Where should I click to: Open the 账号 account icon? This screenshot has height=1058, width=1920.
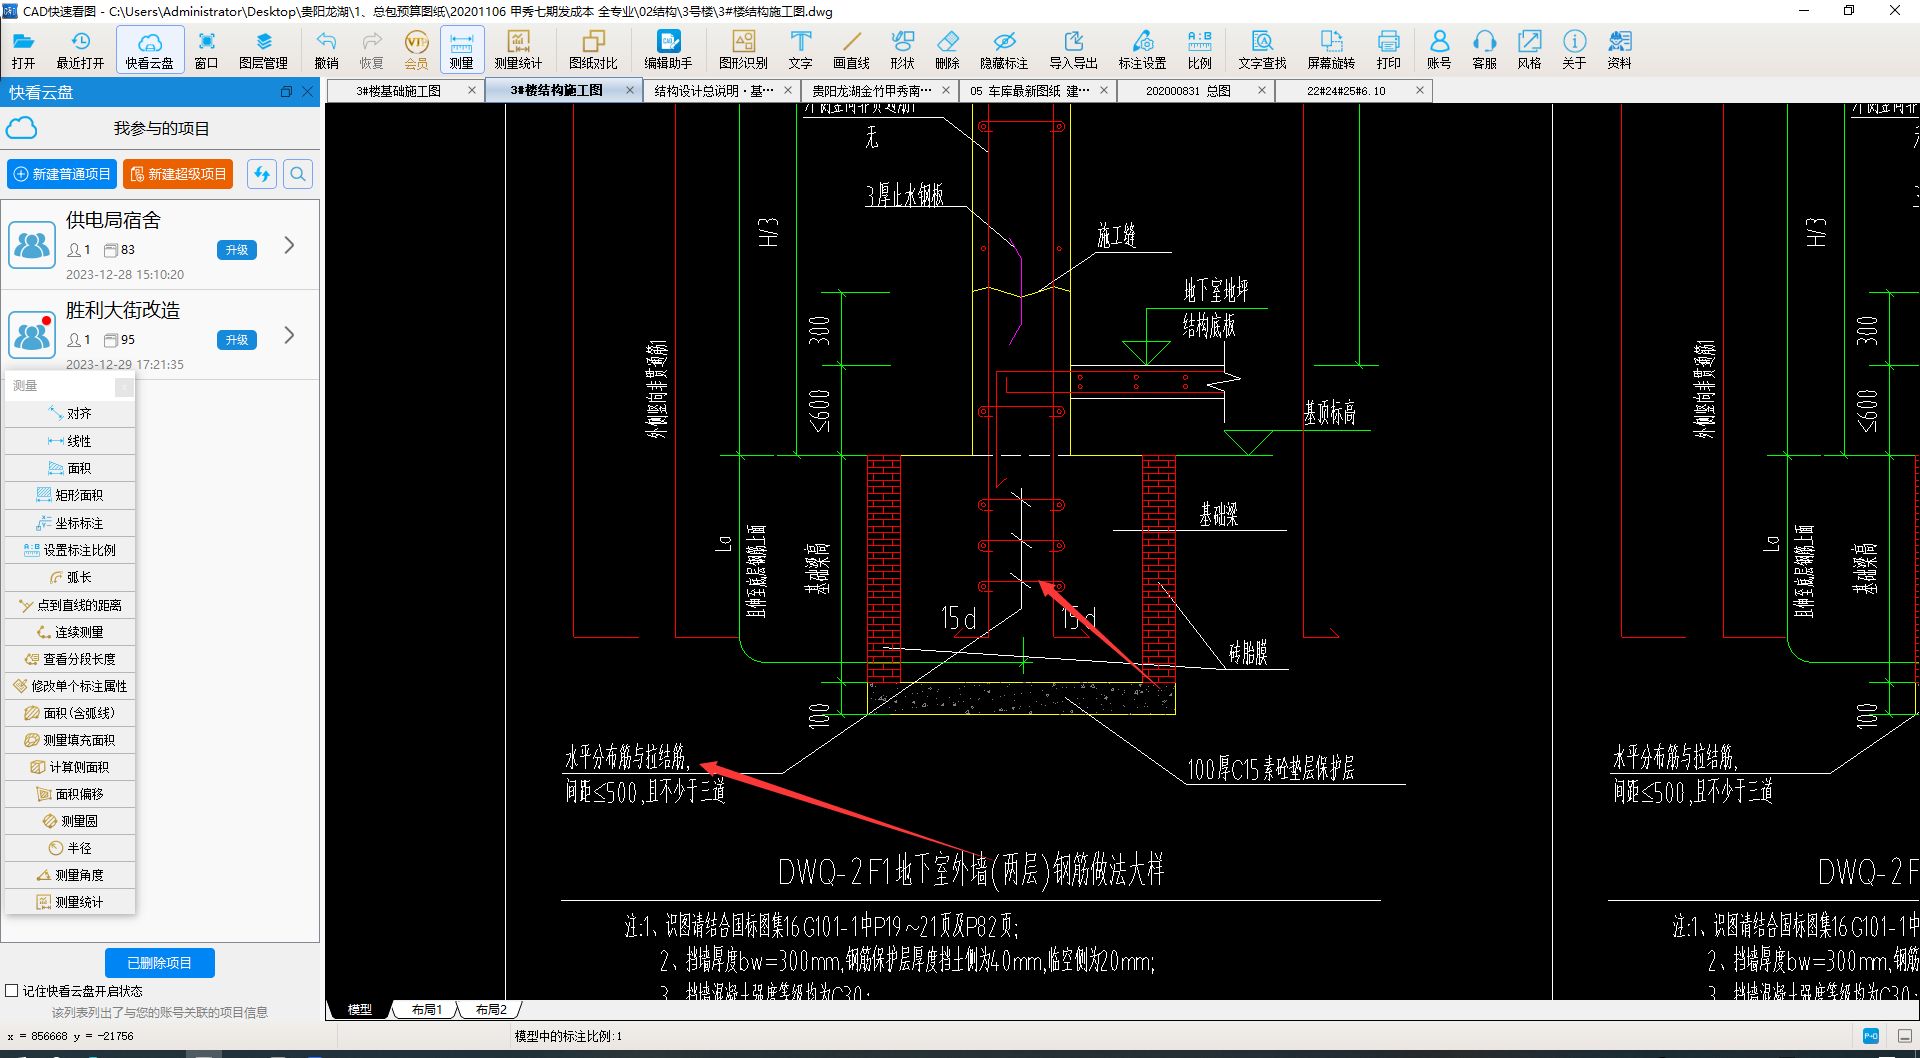pyautogui.click(x=1439, y=49)
